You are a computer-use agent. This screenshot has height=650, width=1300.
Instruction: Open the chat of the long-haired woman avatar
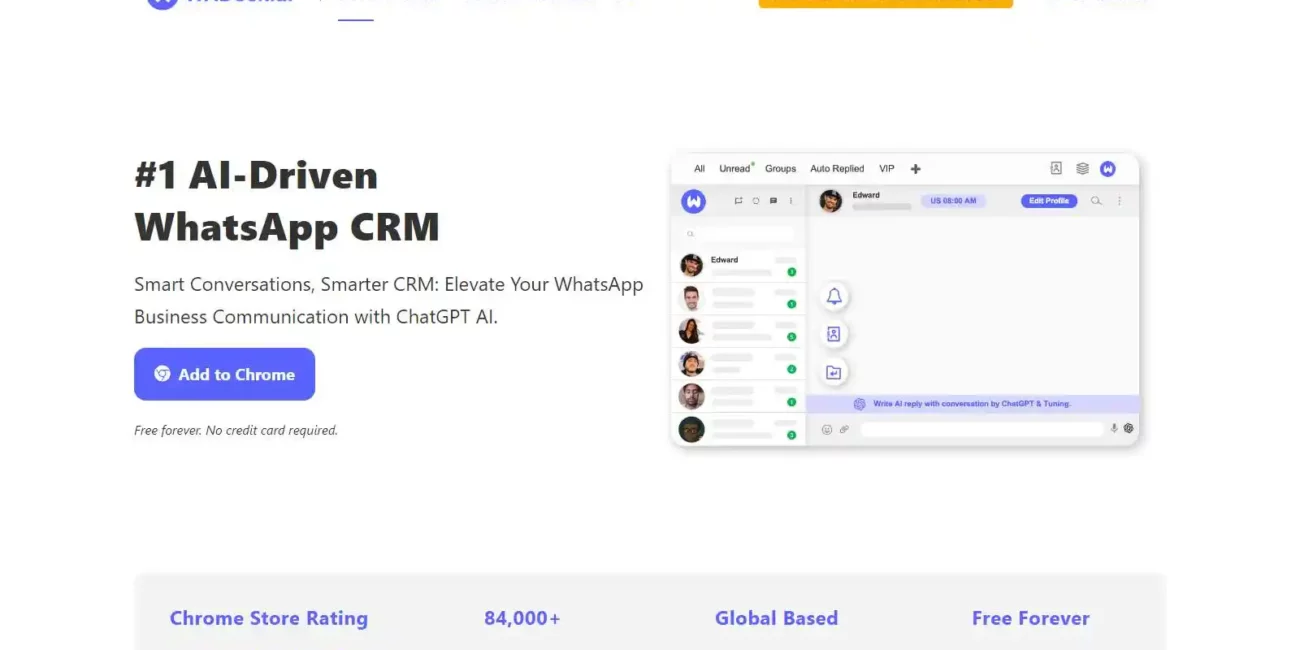(x=738, y=331)
